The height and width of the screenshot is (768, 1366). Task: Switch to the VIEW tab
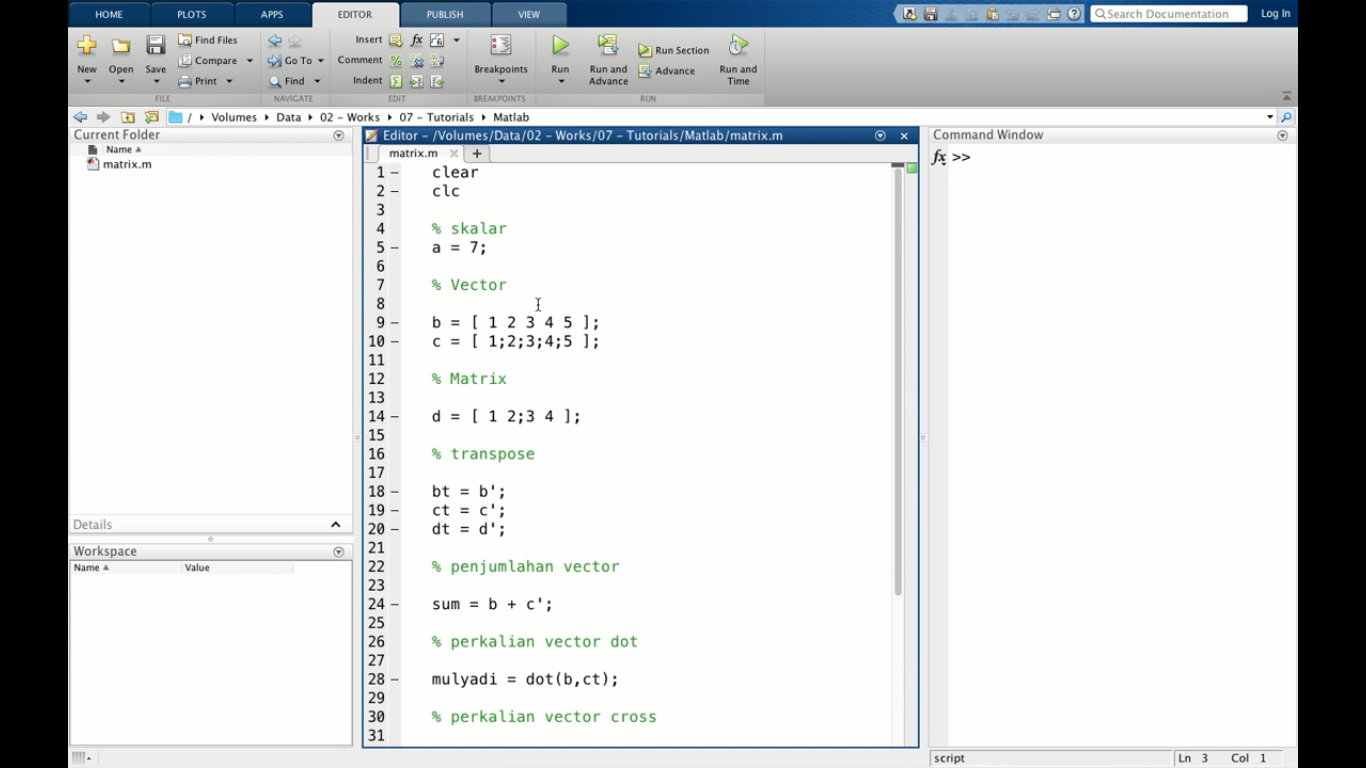(x=529, y=14)
